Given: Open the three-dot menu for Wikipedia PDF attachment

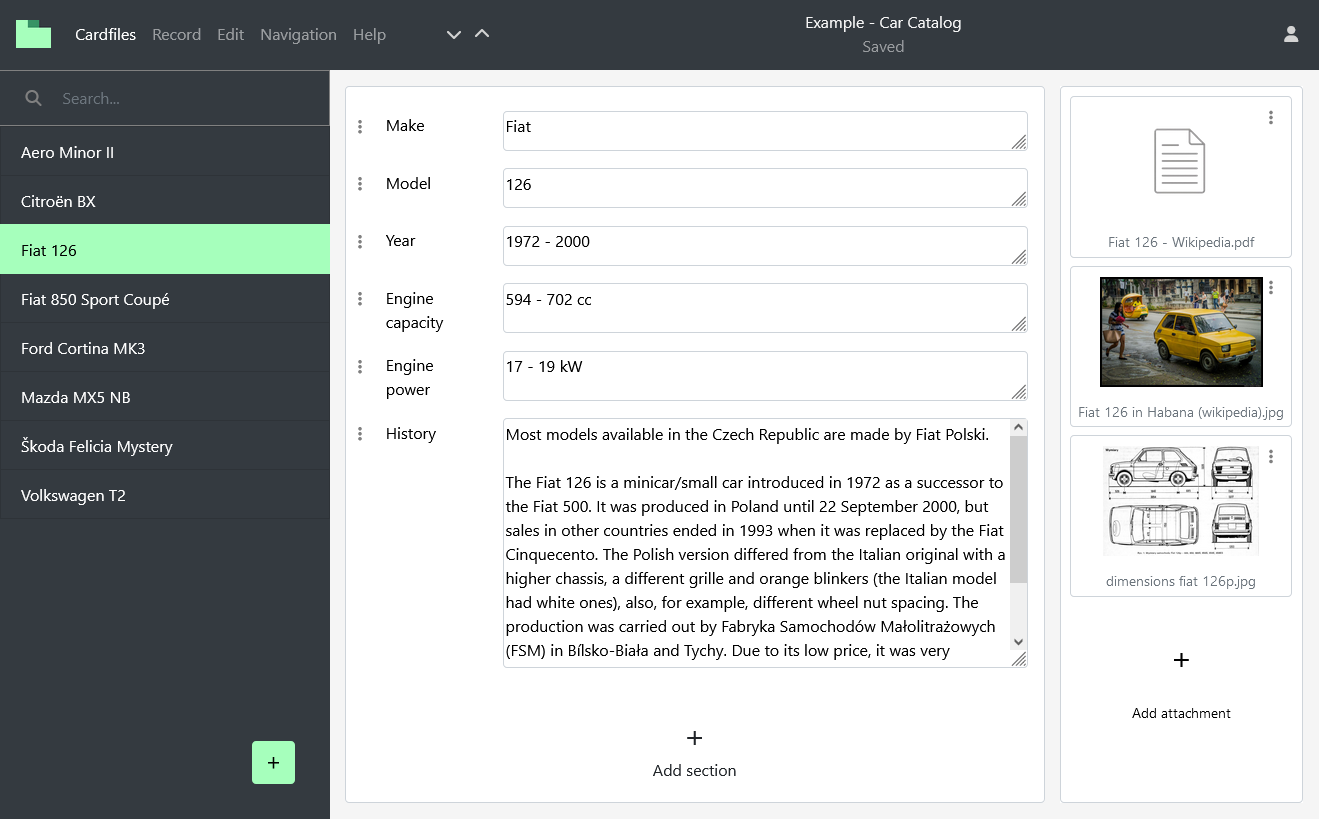Looking at the screenshot, I should pos(1270,118).
